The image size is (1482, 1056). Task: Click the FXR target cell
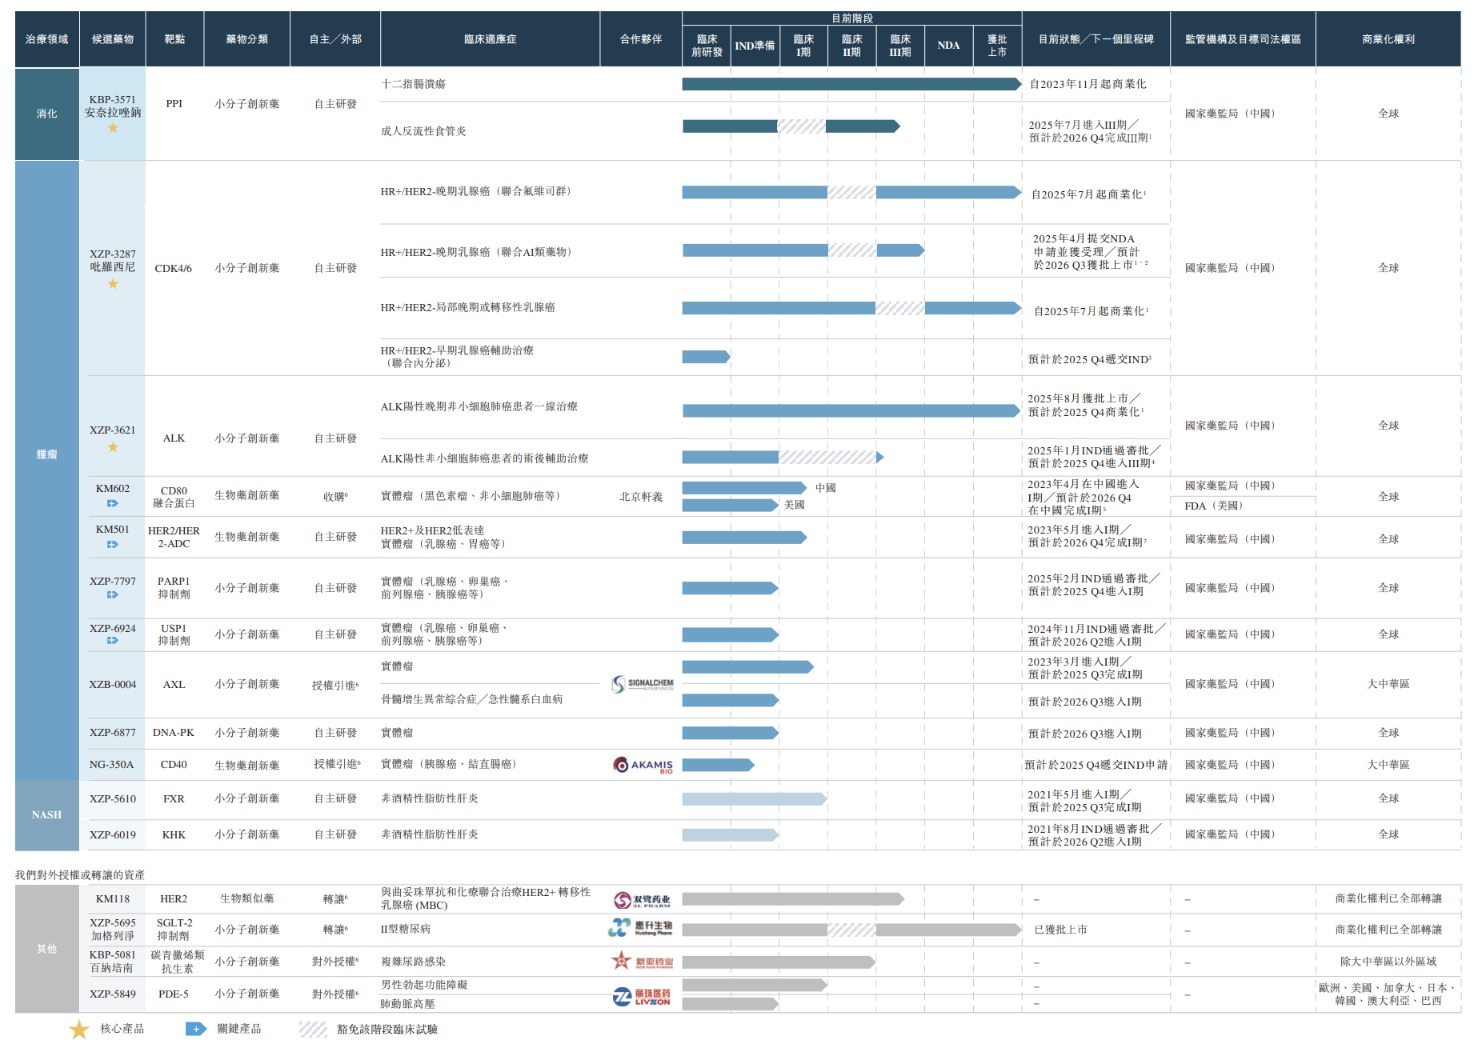[x=174, y=799]
